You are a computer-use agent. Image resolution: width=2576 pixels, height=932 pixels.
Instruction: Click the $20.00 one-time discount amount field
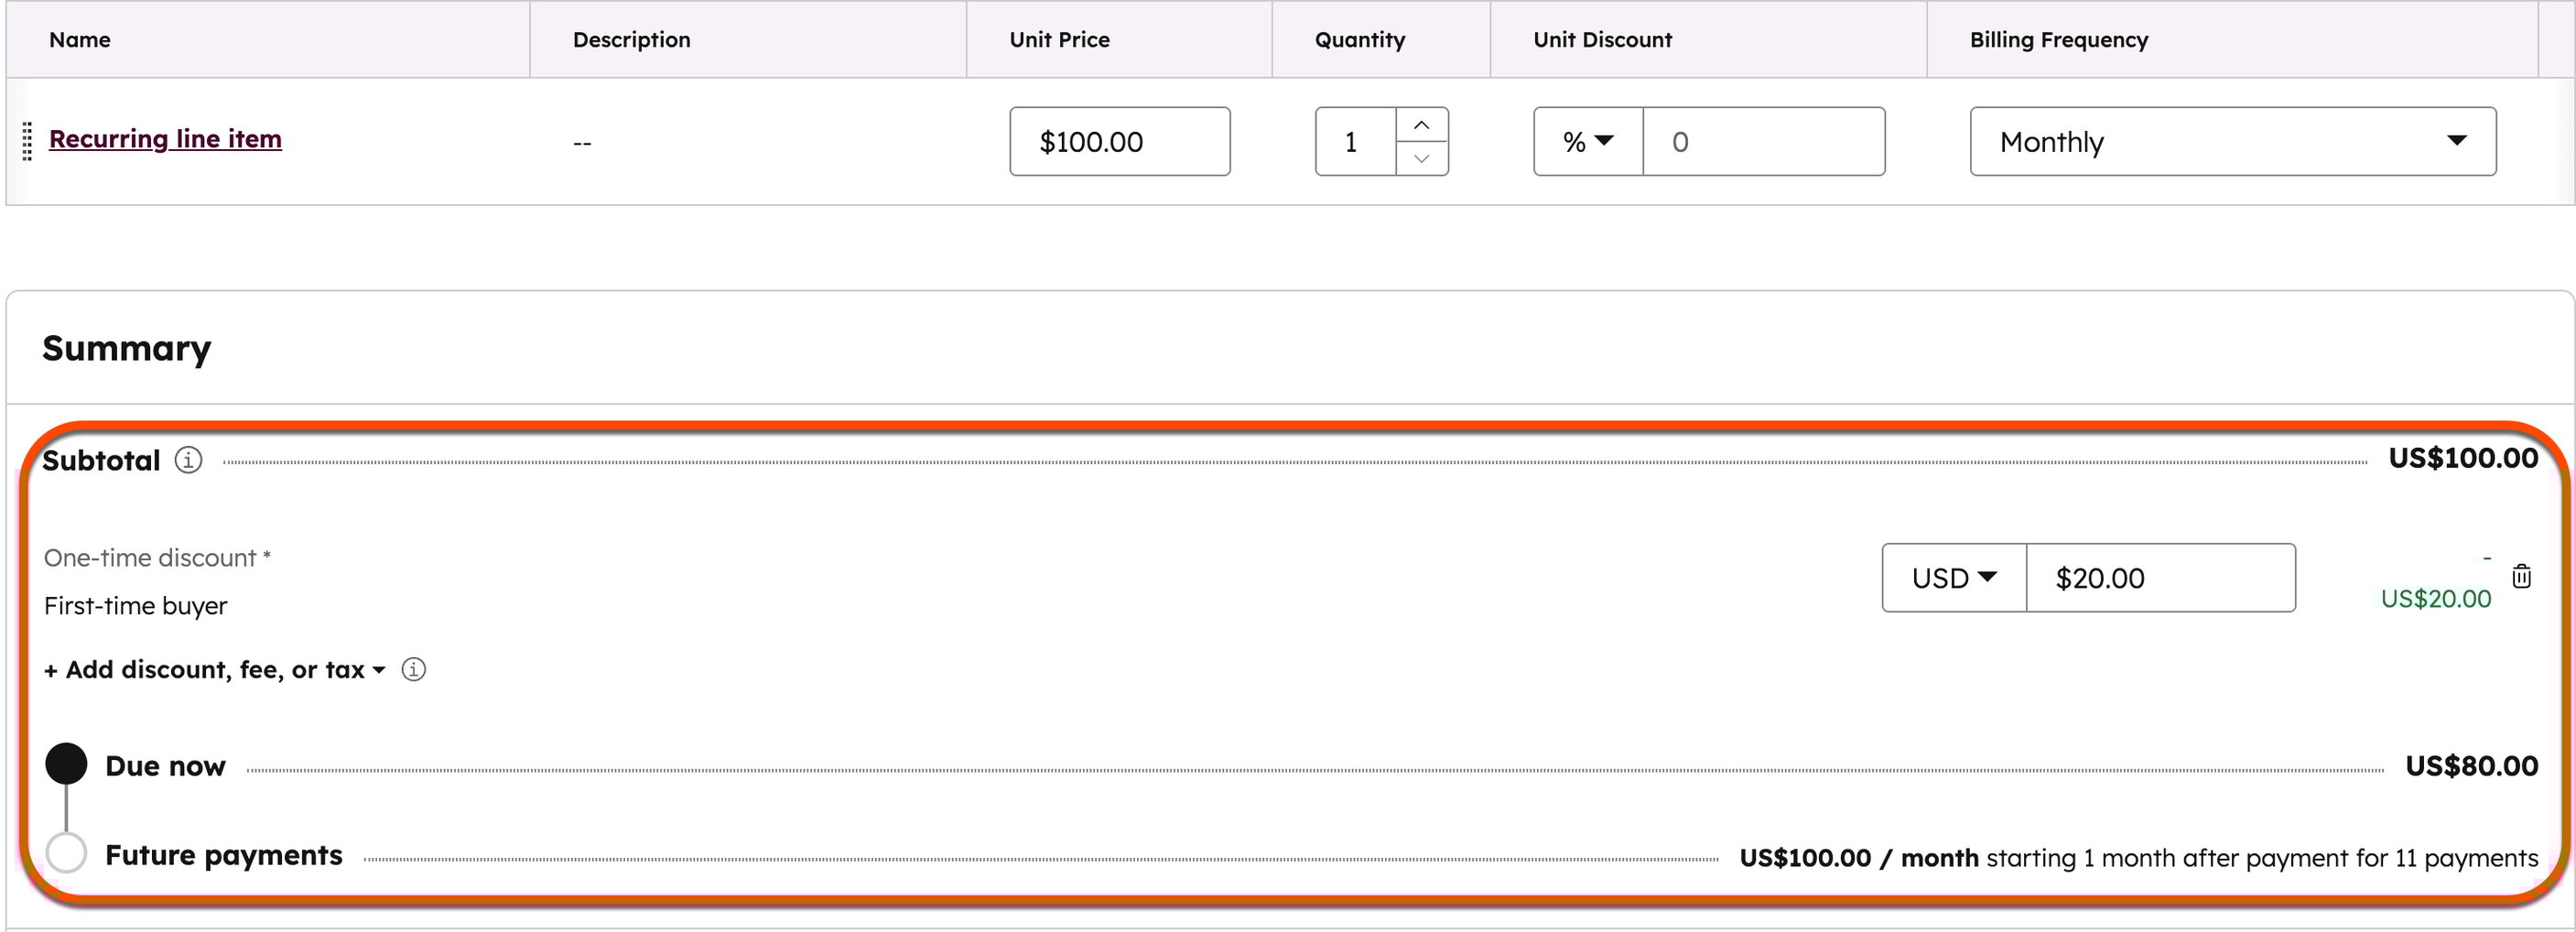2160,578
